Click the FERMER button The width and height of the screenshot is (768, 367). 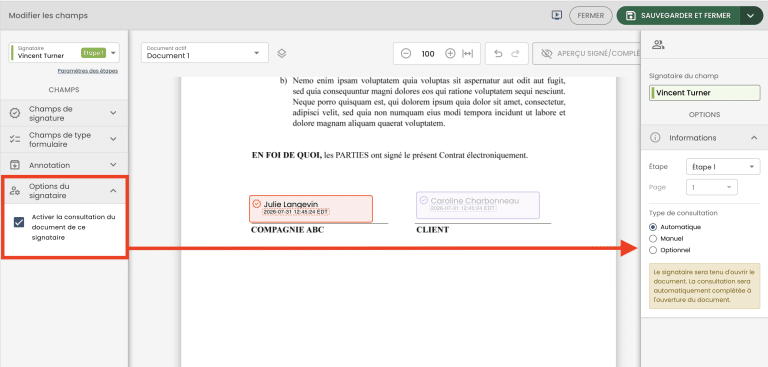point(590,15)
